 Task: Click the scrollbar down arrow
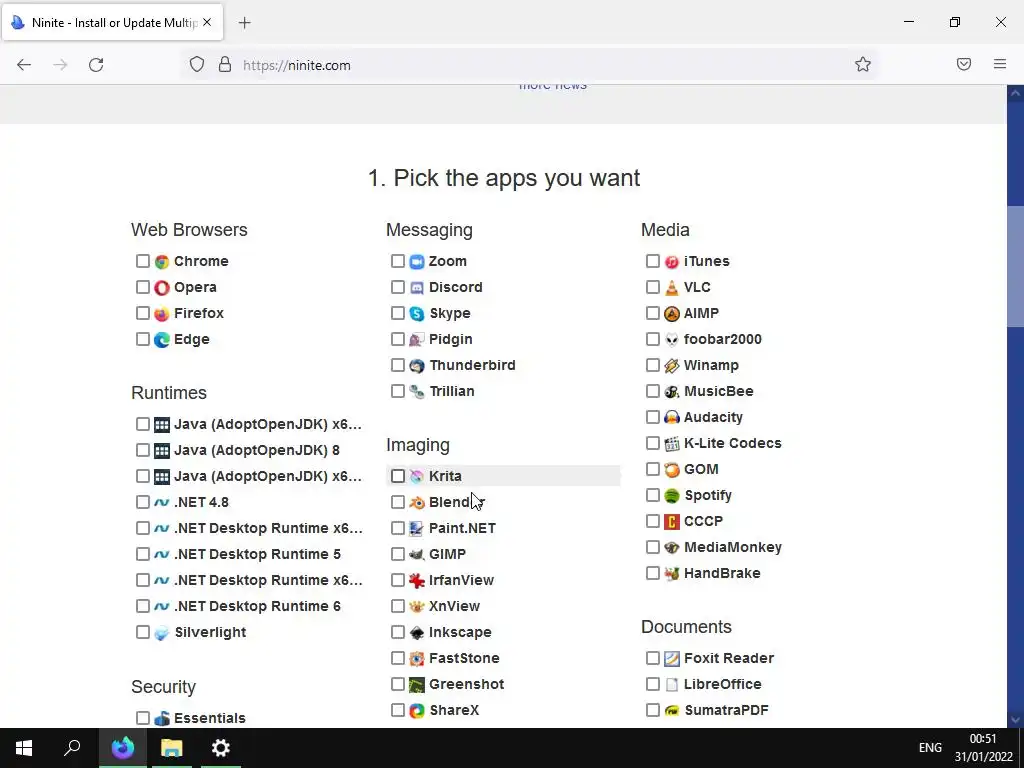1016,720
